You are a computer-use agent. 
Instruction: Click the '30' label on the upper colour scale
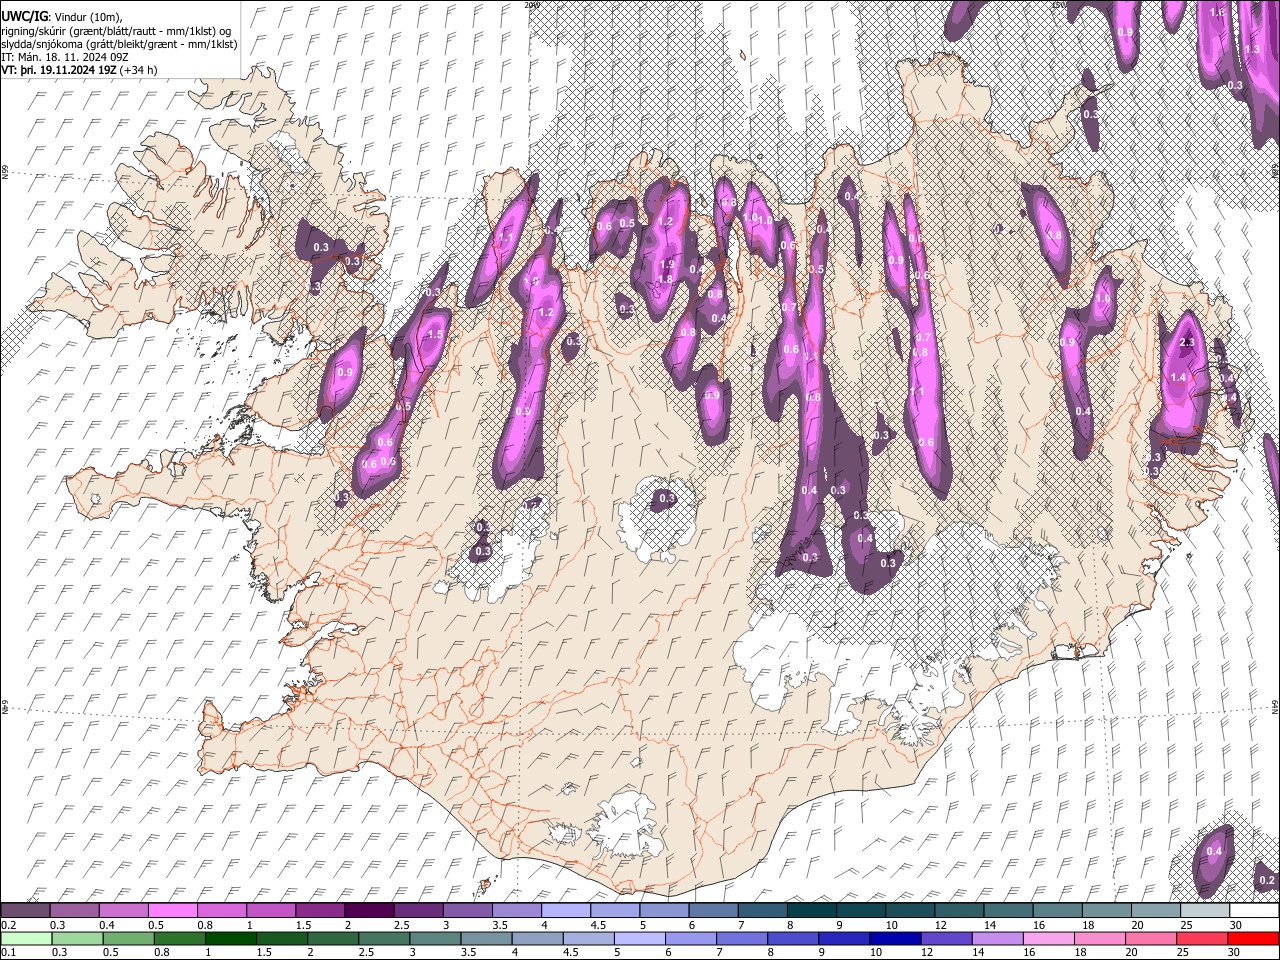tap(1236, 925)
